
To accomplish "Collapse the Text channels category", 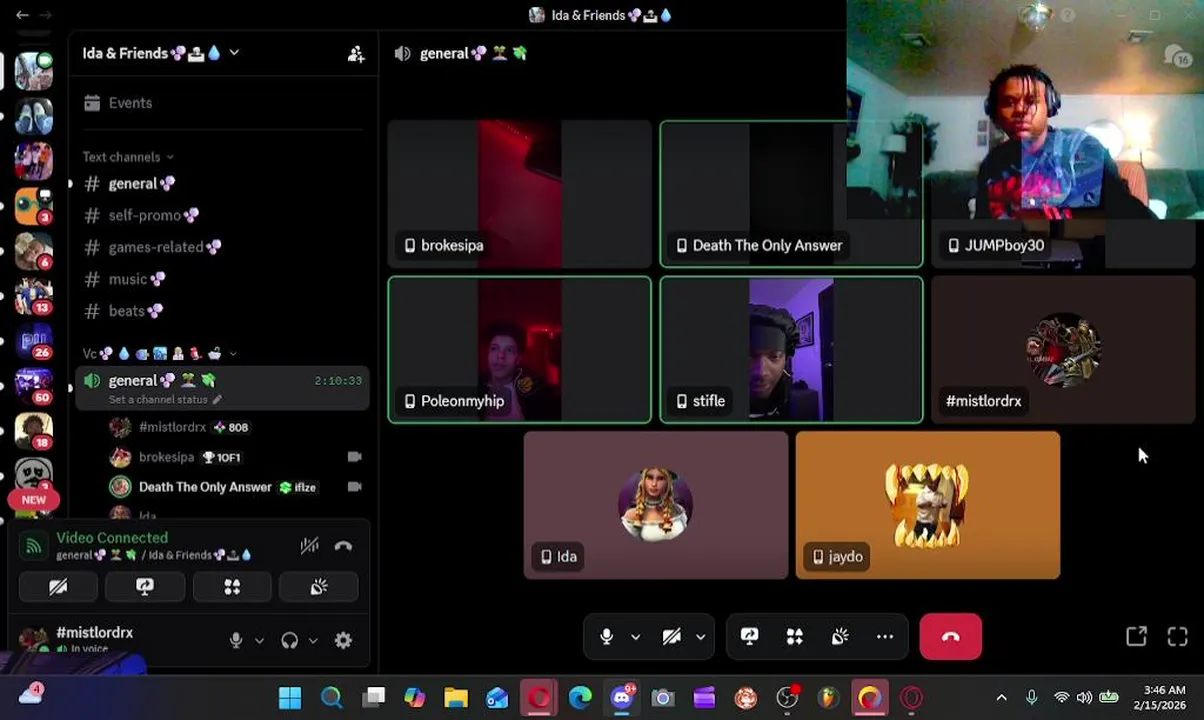I will 128,157.
